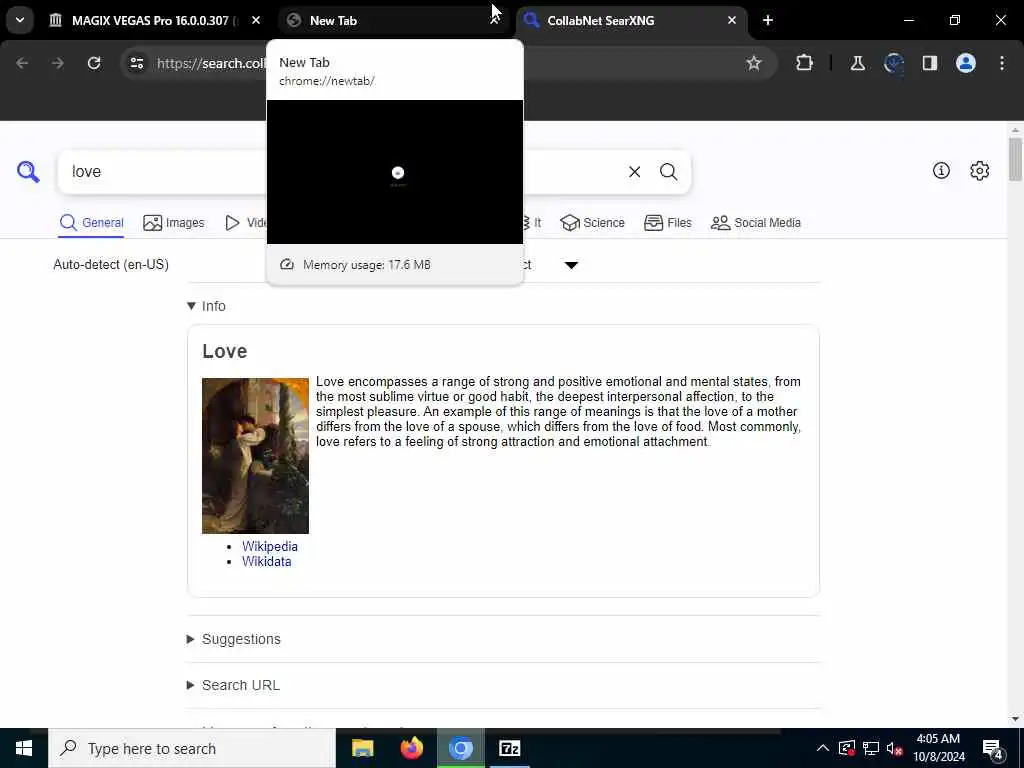The image size is (1024, 768).
Task: Select the Files category tab
Action: (x=667, y=223)
